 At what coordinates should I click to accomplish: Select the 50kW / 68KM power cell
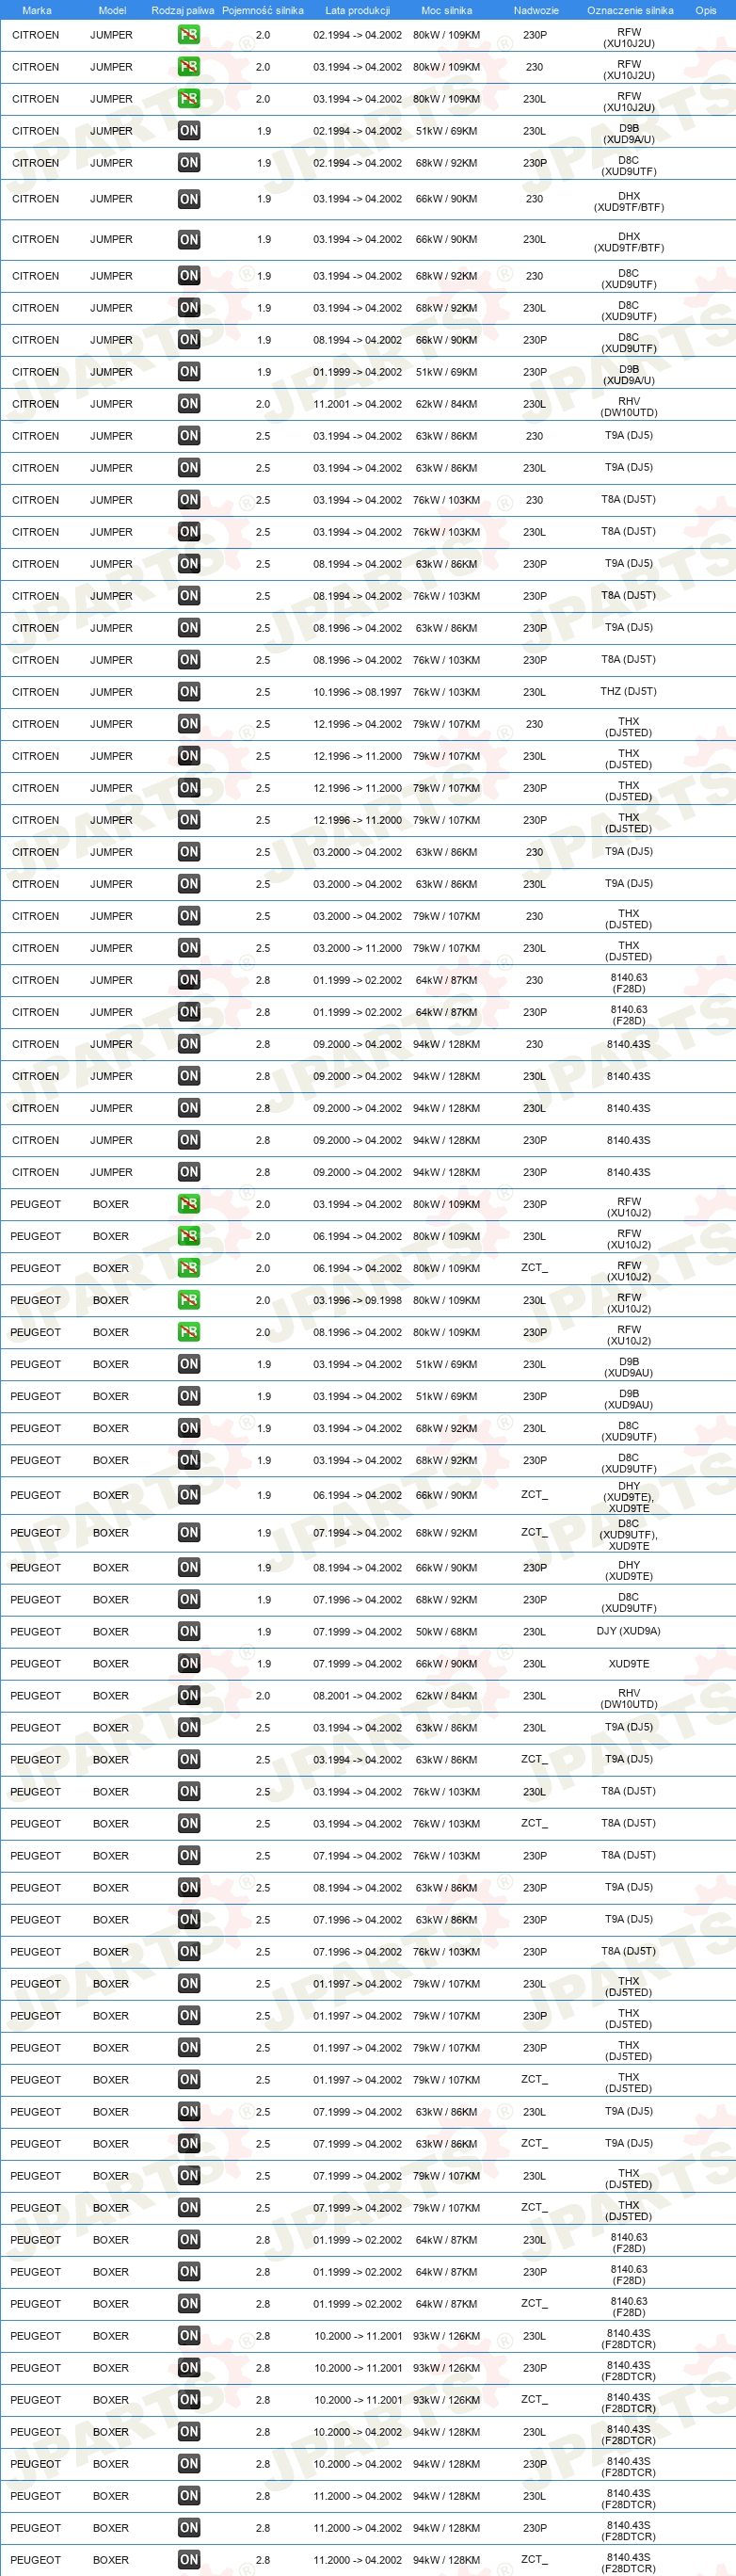[x=446, y=1632]
